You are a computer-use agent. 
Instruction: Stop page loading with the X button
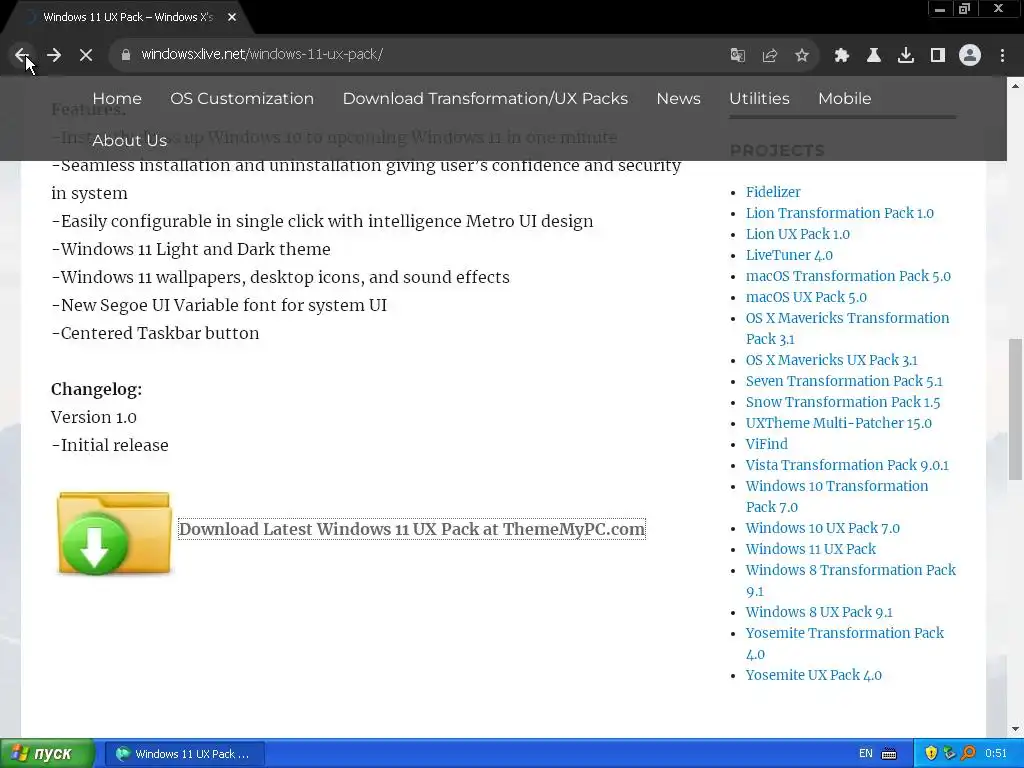86,55
